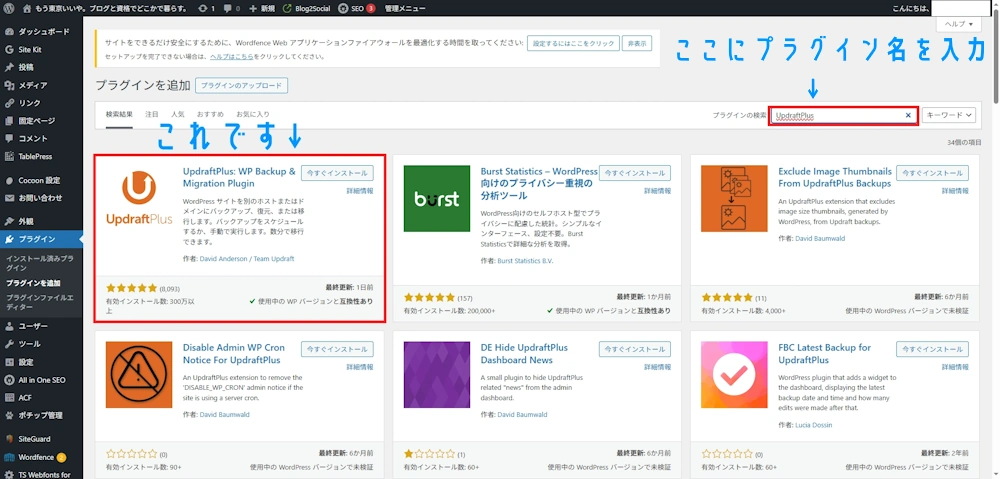Open Installed Plugins submenu item
Screen dimensions: 1000x479
(41, 263)
